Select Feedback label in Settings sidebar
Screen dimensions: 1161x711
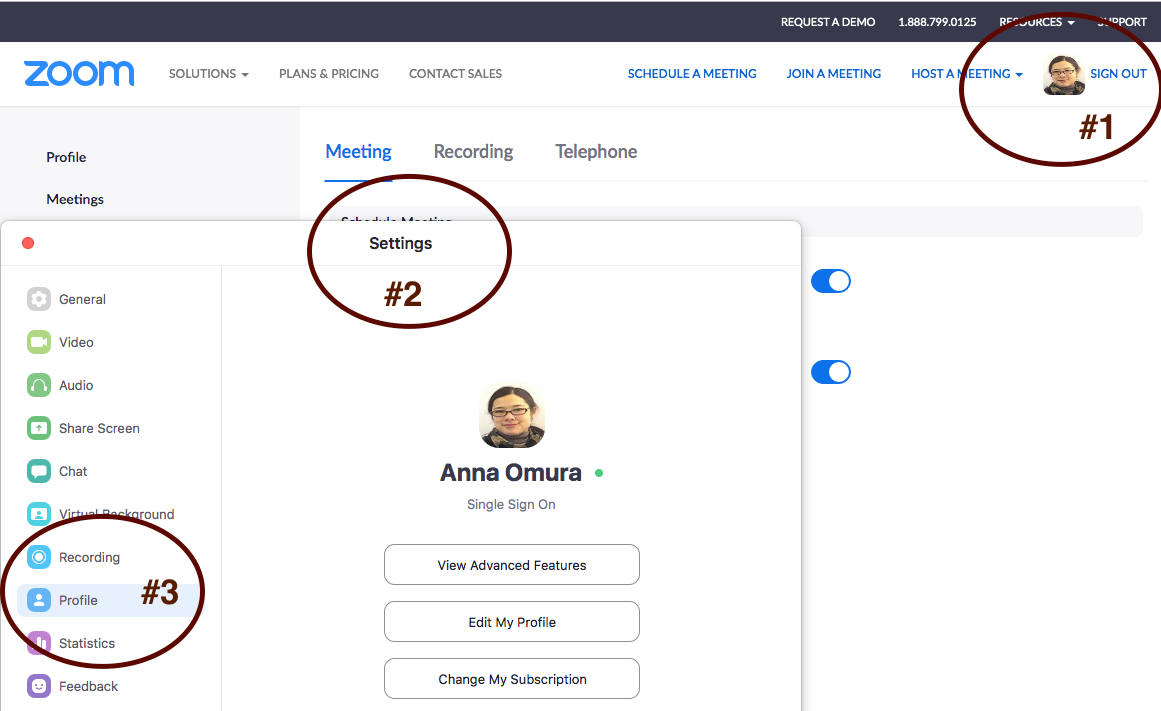pyautogui.click(x=88, y=686)
